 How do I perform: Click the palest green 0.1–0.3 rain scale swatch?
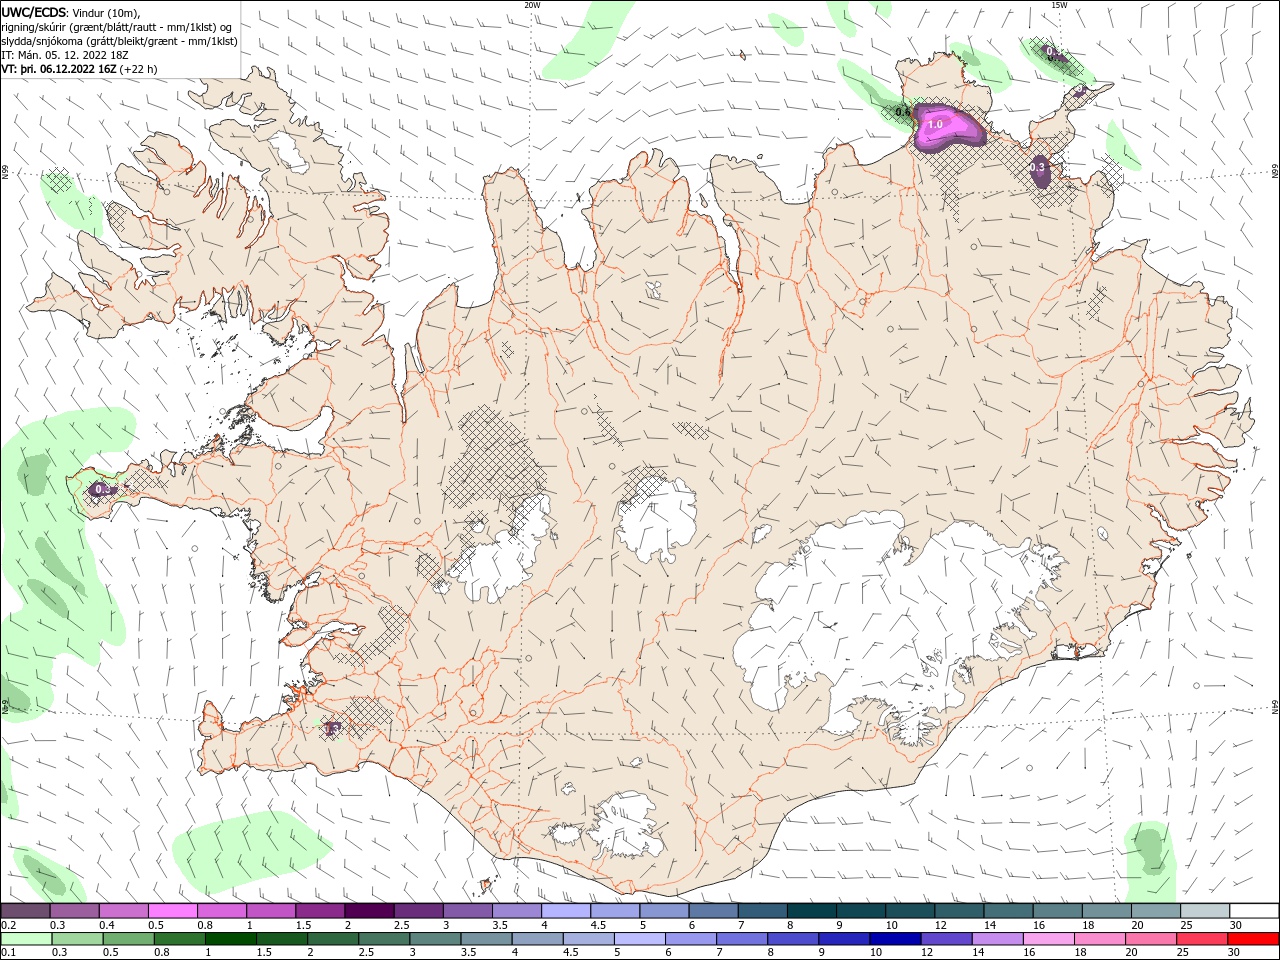pos(26,939)
